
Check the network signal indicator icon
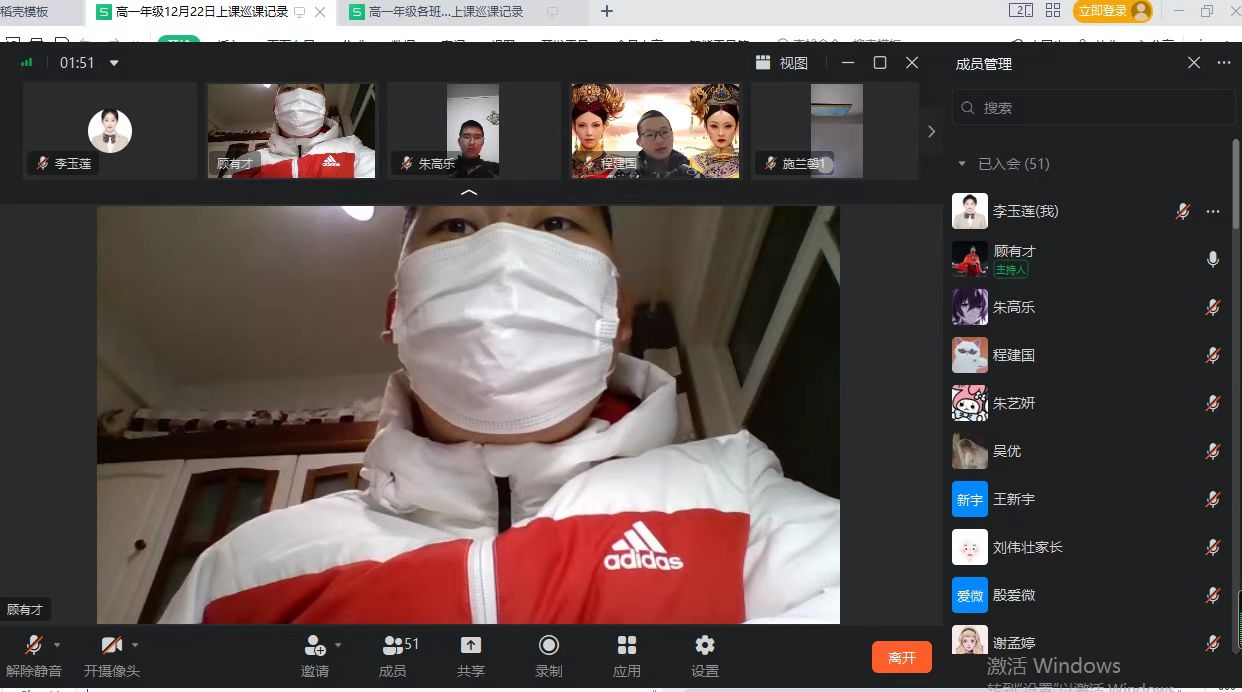26,62
